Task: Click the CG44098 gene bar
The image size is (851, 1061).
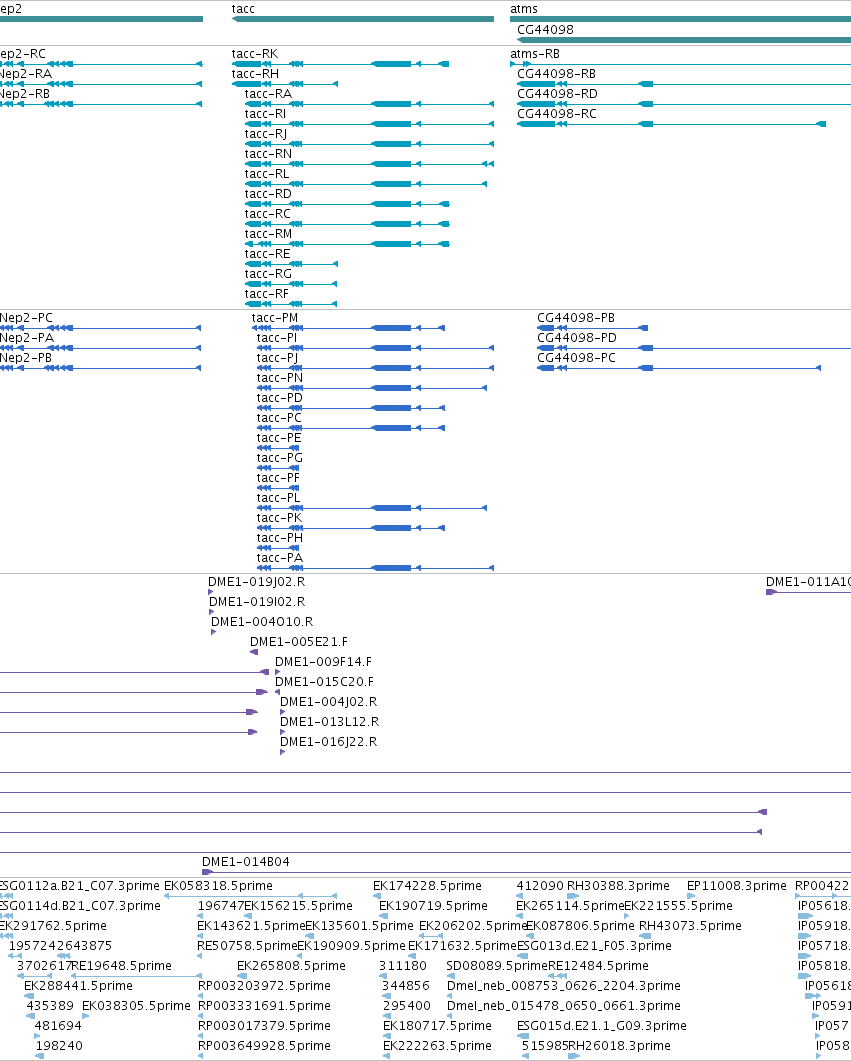Action: coord(684,40)
